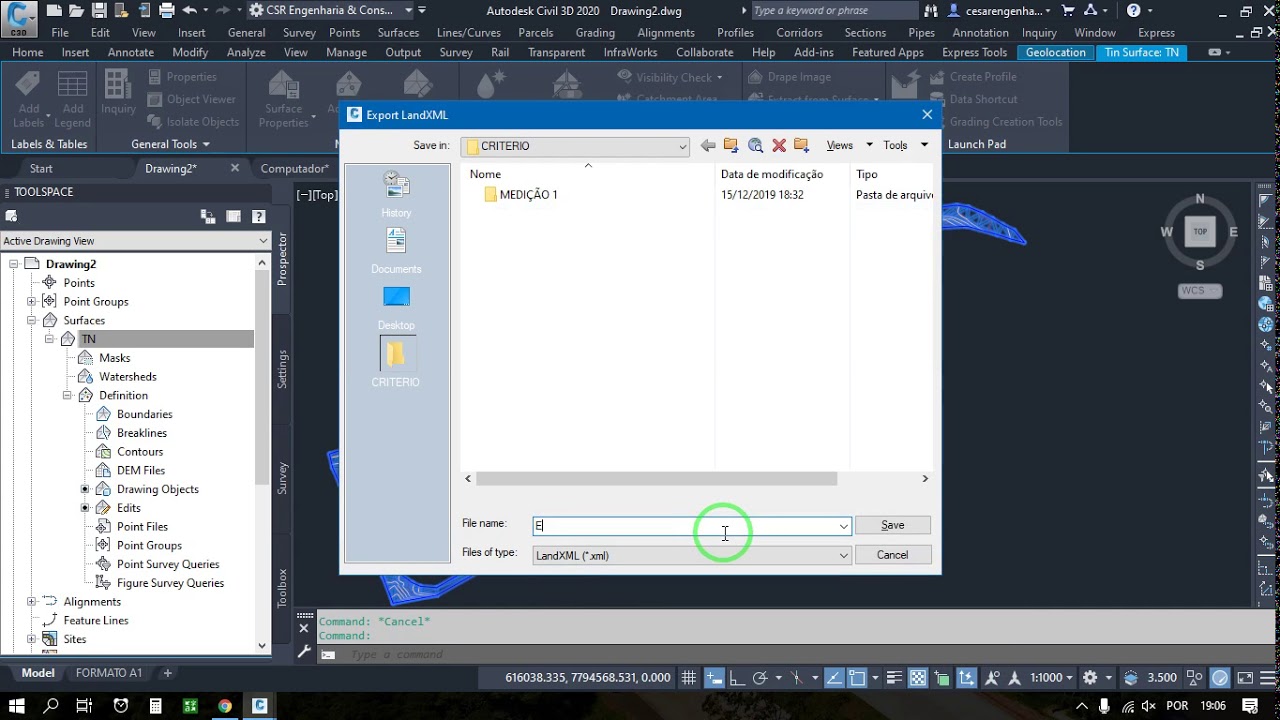The width and height of the screenshot is (1280, 720).
Task: Close the command line with X icon
Action: point(305,629)
